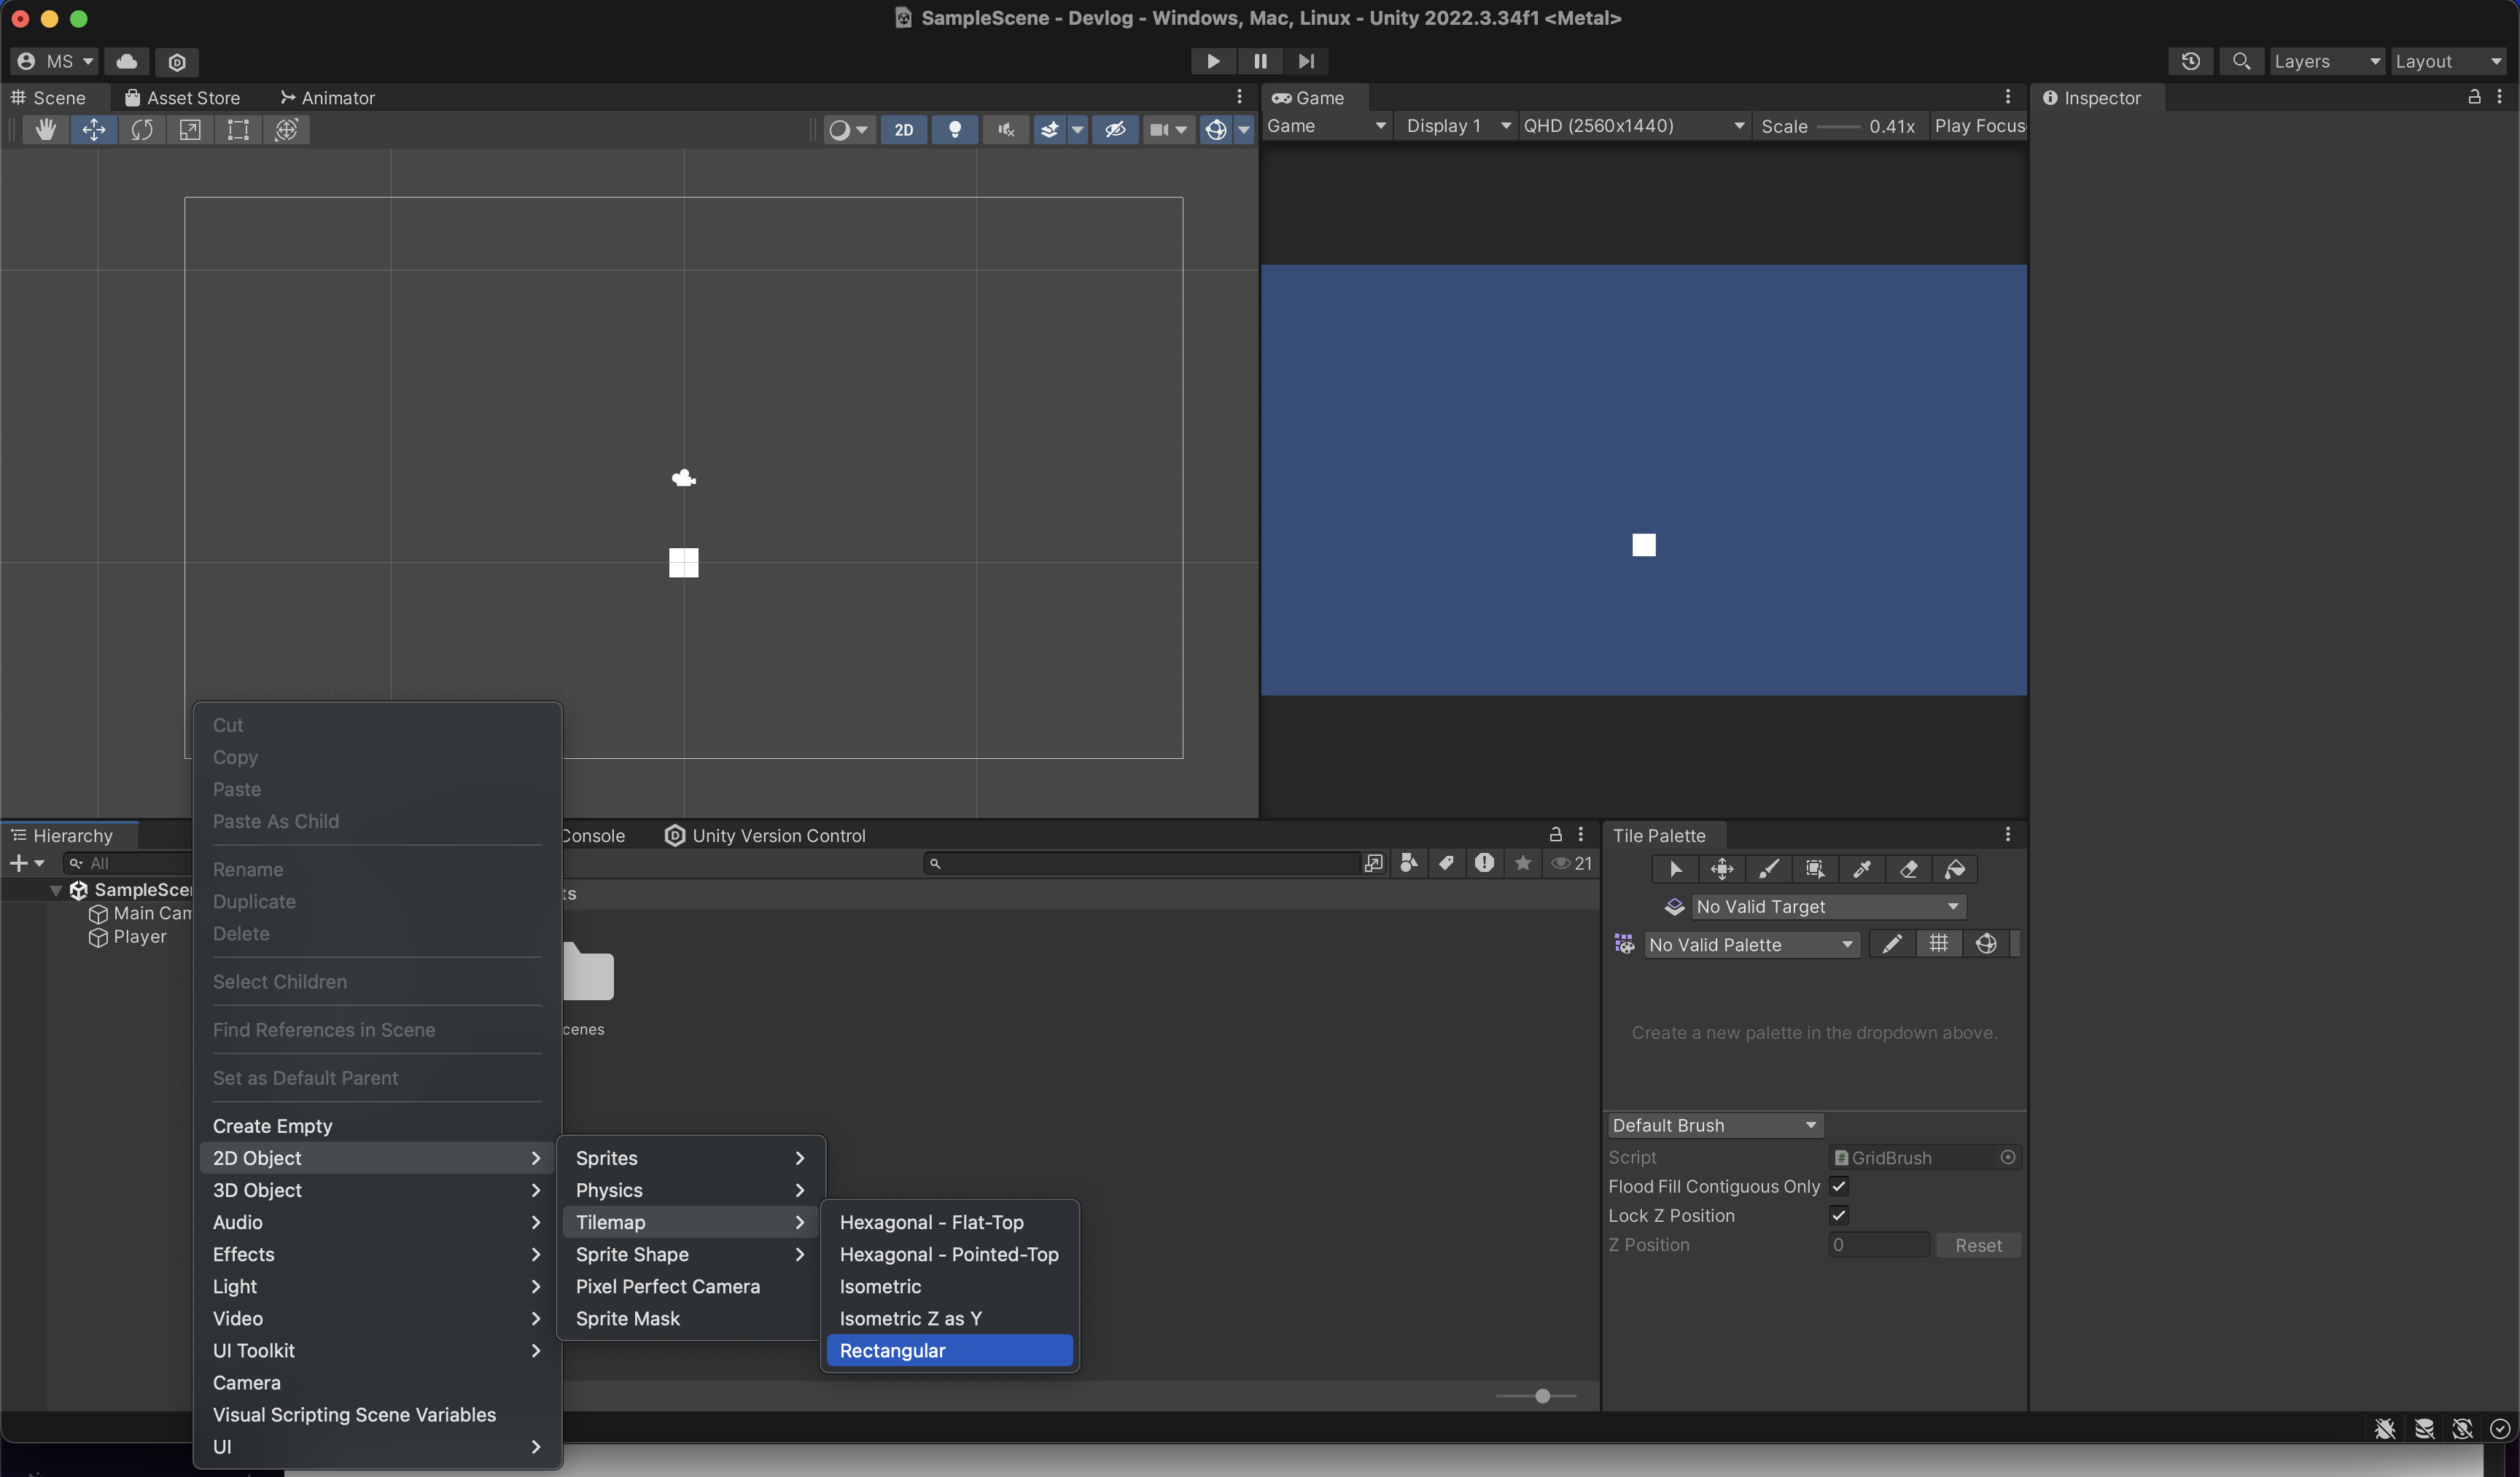Viewport: 2520px width, 1477px height.
Task: Click Create Empty in context menu
Action: (272, 1126)
